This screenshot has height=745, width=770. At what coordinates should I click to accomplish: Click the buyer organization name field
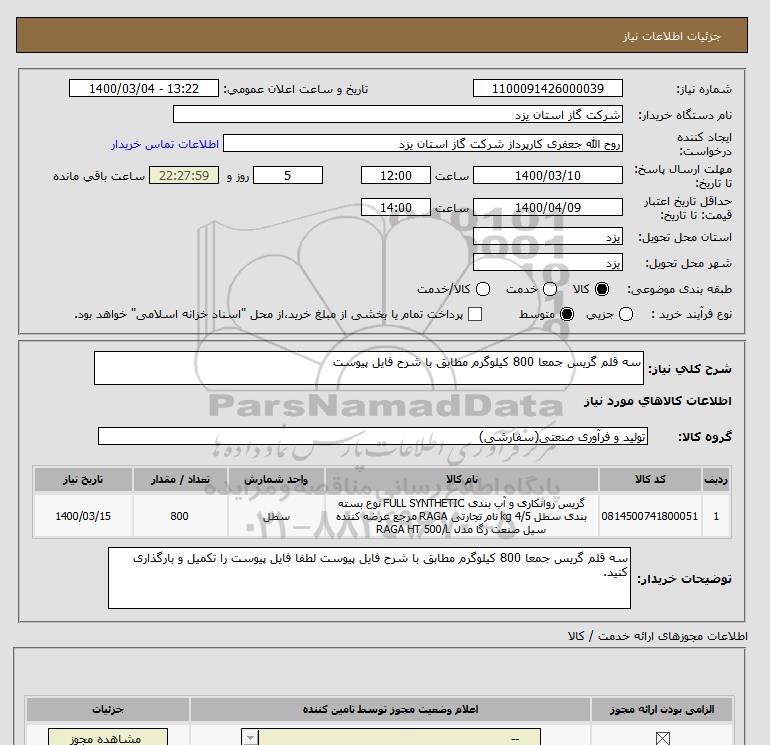pyautogui.click(x=398, y=114)
